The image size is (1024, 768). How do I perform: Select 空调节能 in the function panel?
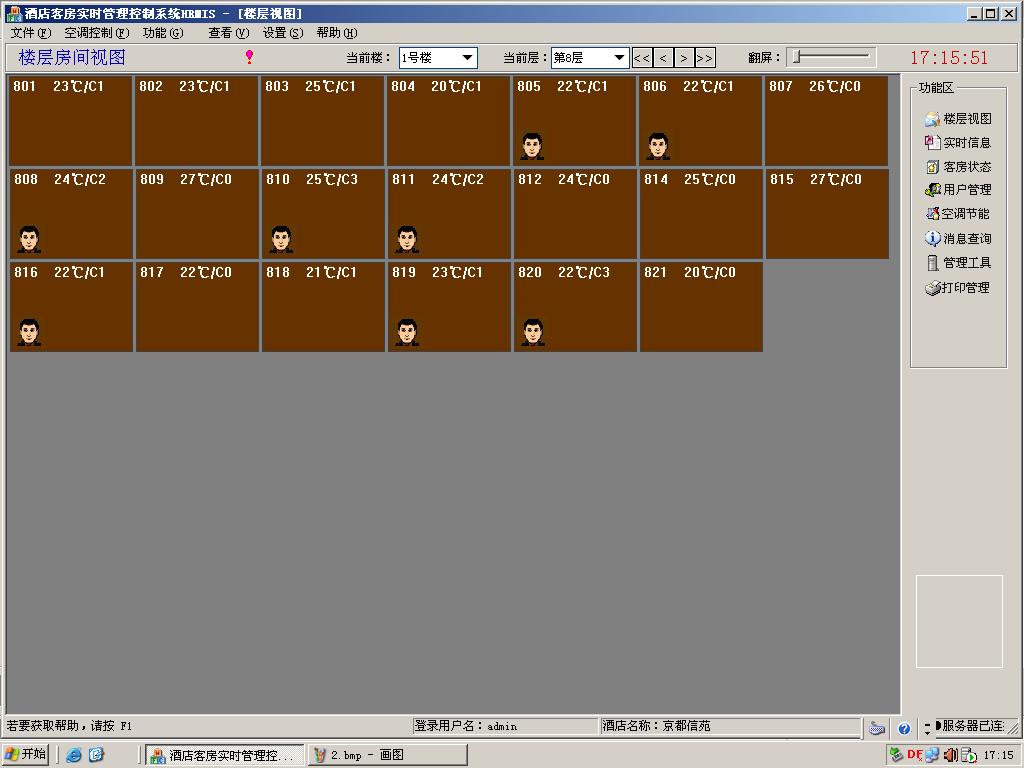958,214
